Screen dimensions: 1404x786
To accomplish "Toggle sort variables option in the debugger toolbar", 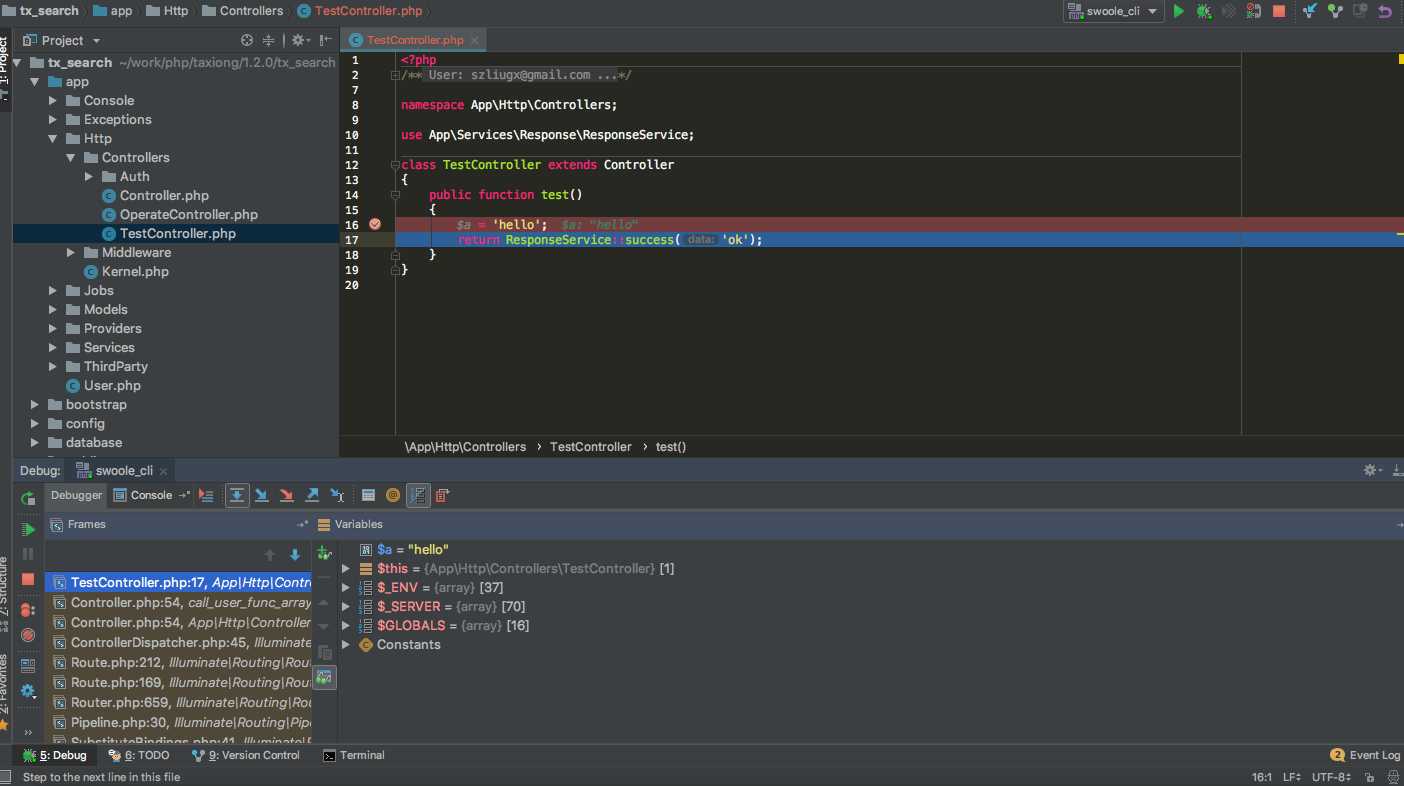I will pyautogui.click(x=418, y=495).
